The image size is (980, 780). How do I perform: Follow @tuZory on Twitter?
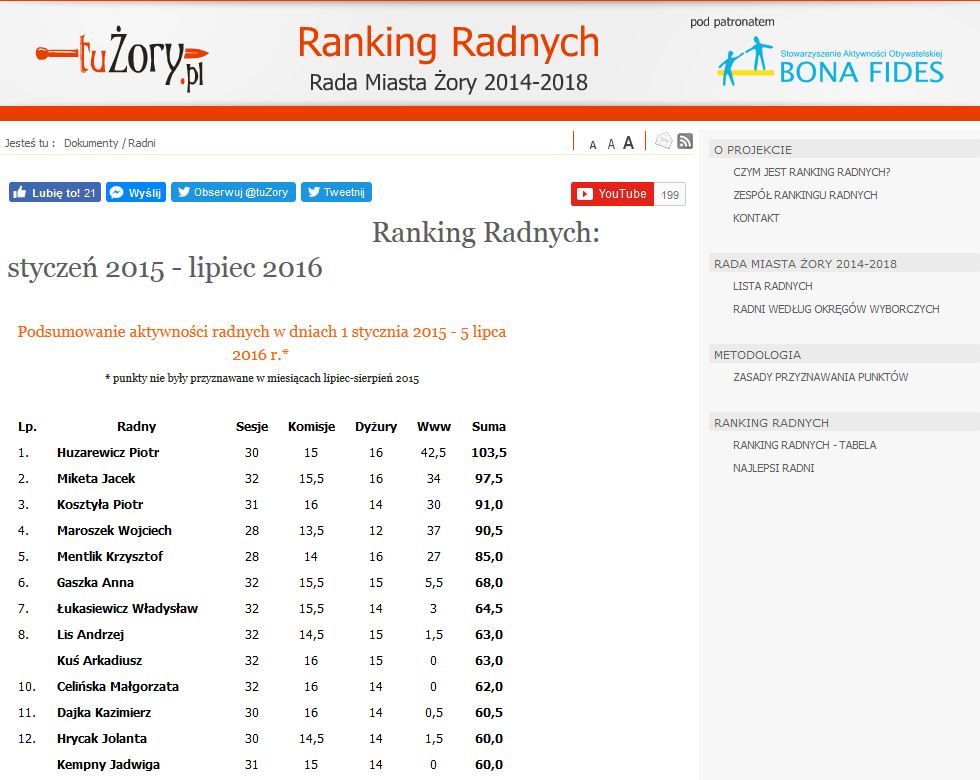tap(233, 193)
